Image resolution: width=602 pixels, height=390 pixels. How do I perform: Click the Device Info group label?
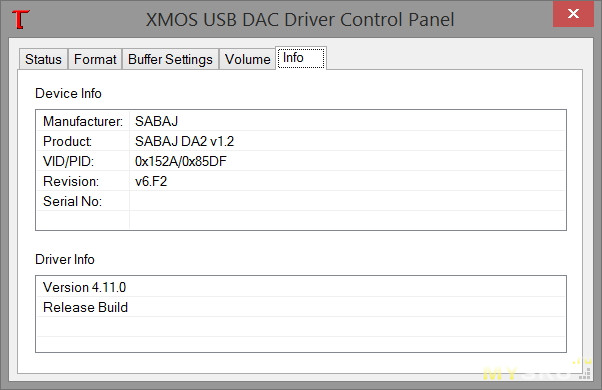click(68, 93)
